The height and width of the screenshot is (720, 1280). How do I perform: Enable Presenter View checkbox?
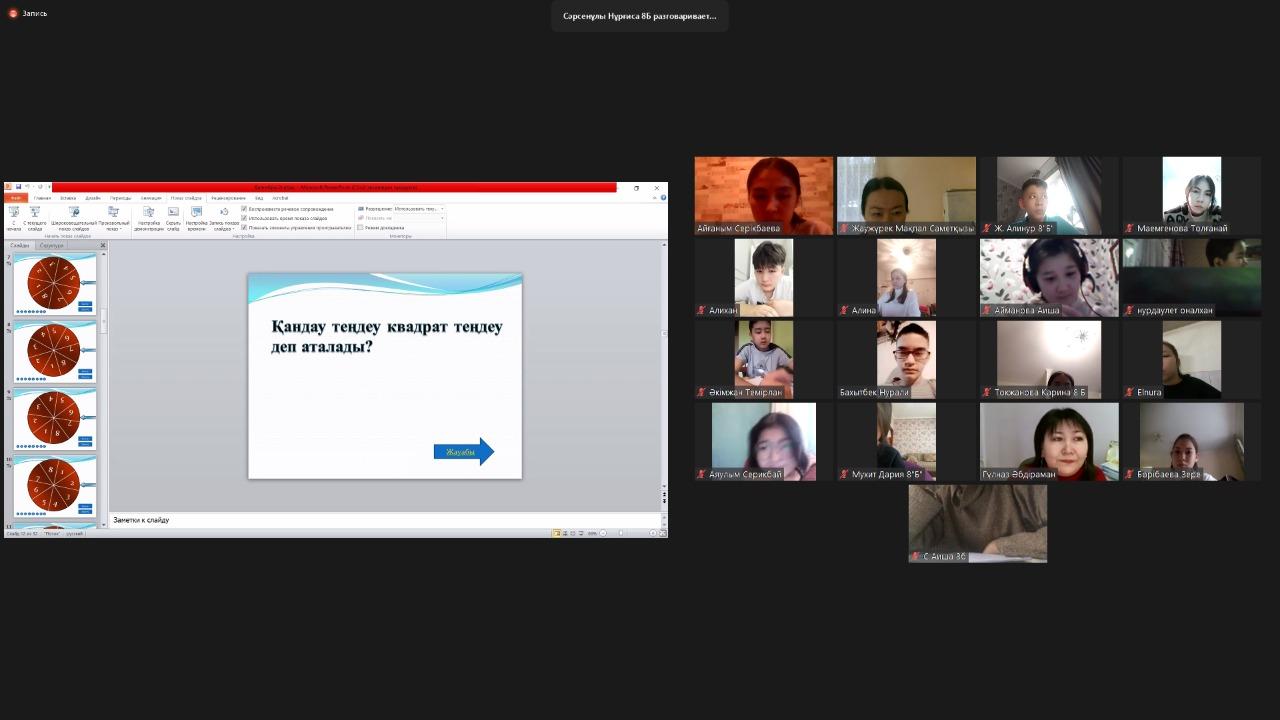pos(360,227)
